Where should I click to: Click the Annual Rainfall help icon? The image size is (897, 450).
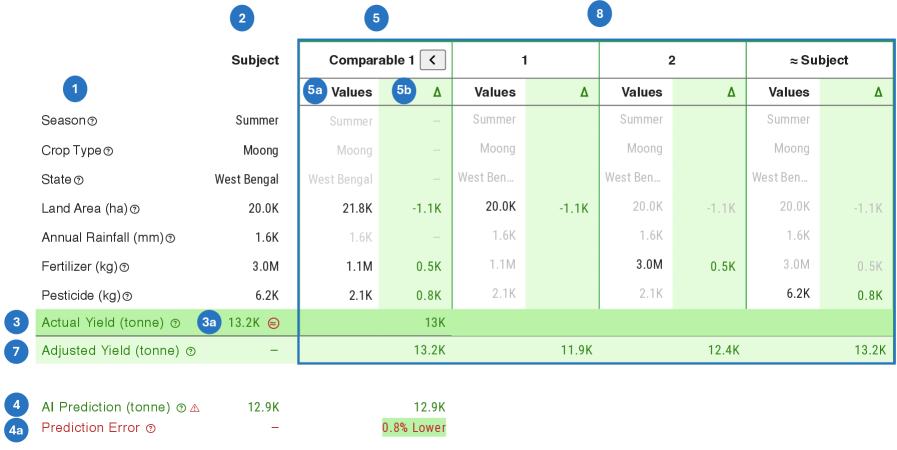click(170, 238)
